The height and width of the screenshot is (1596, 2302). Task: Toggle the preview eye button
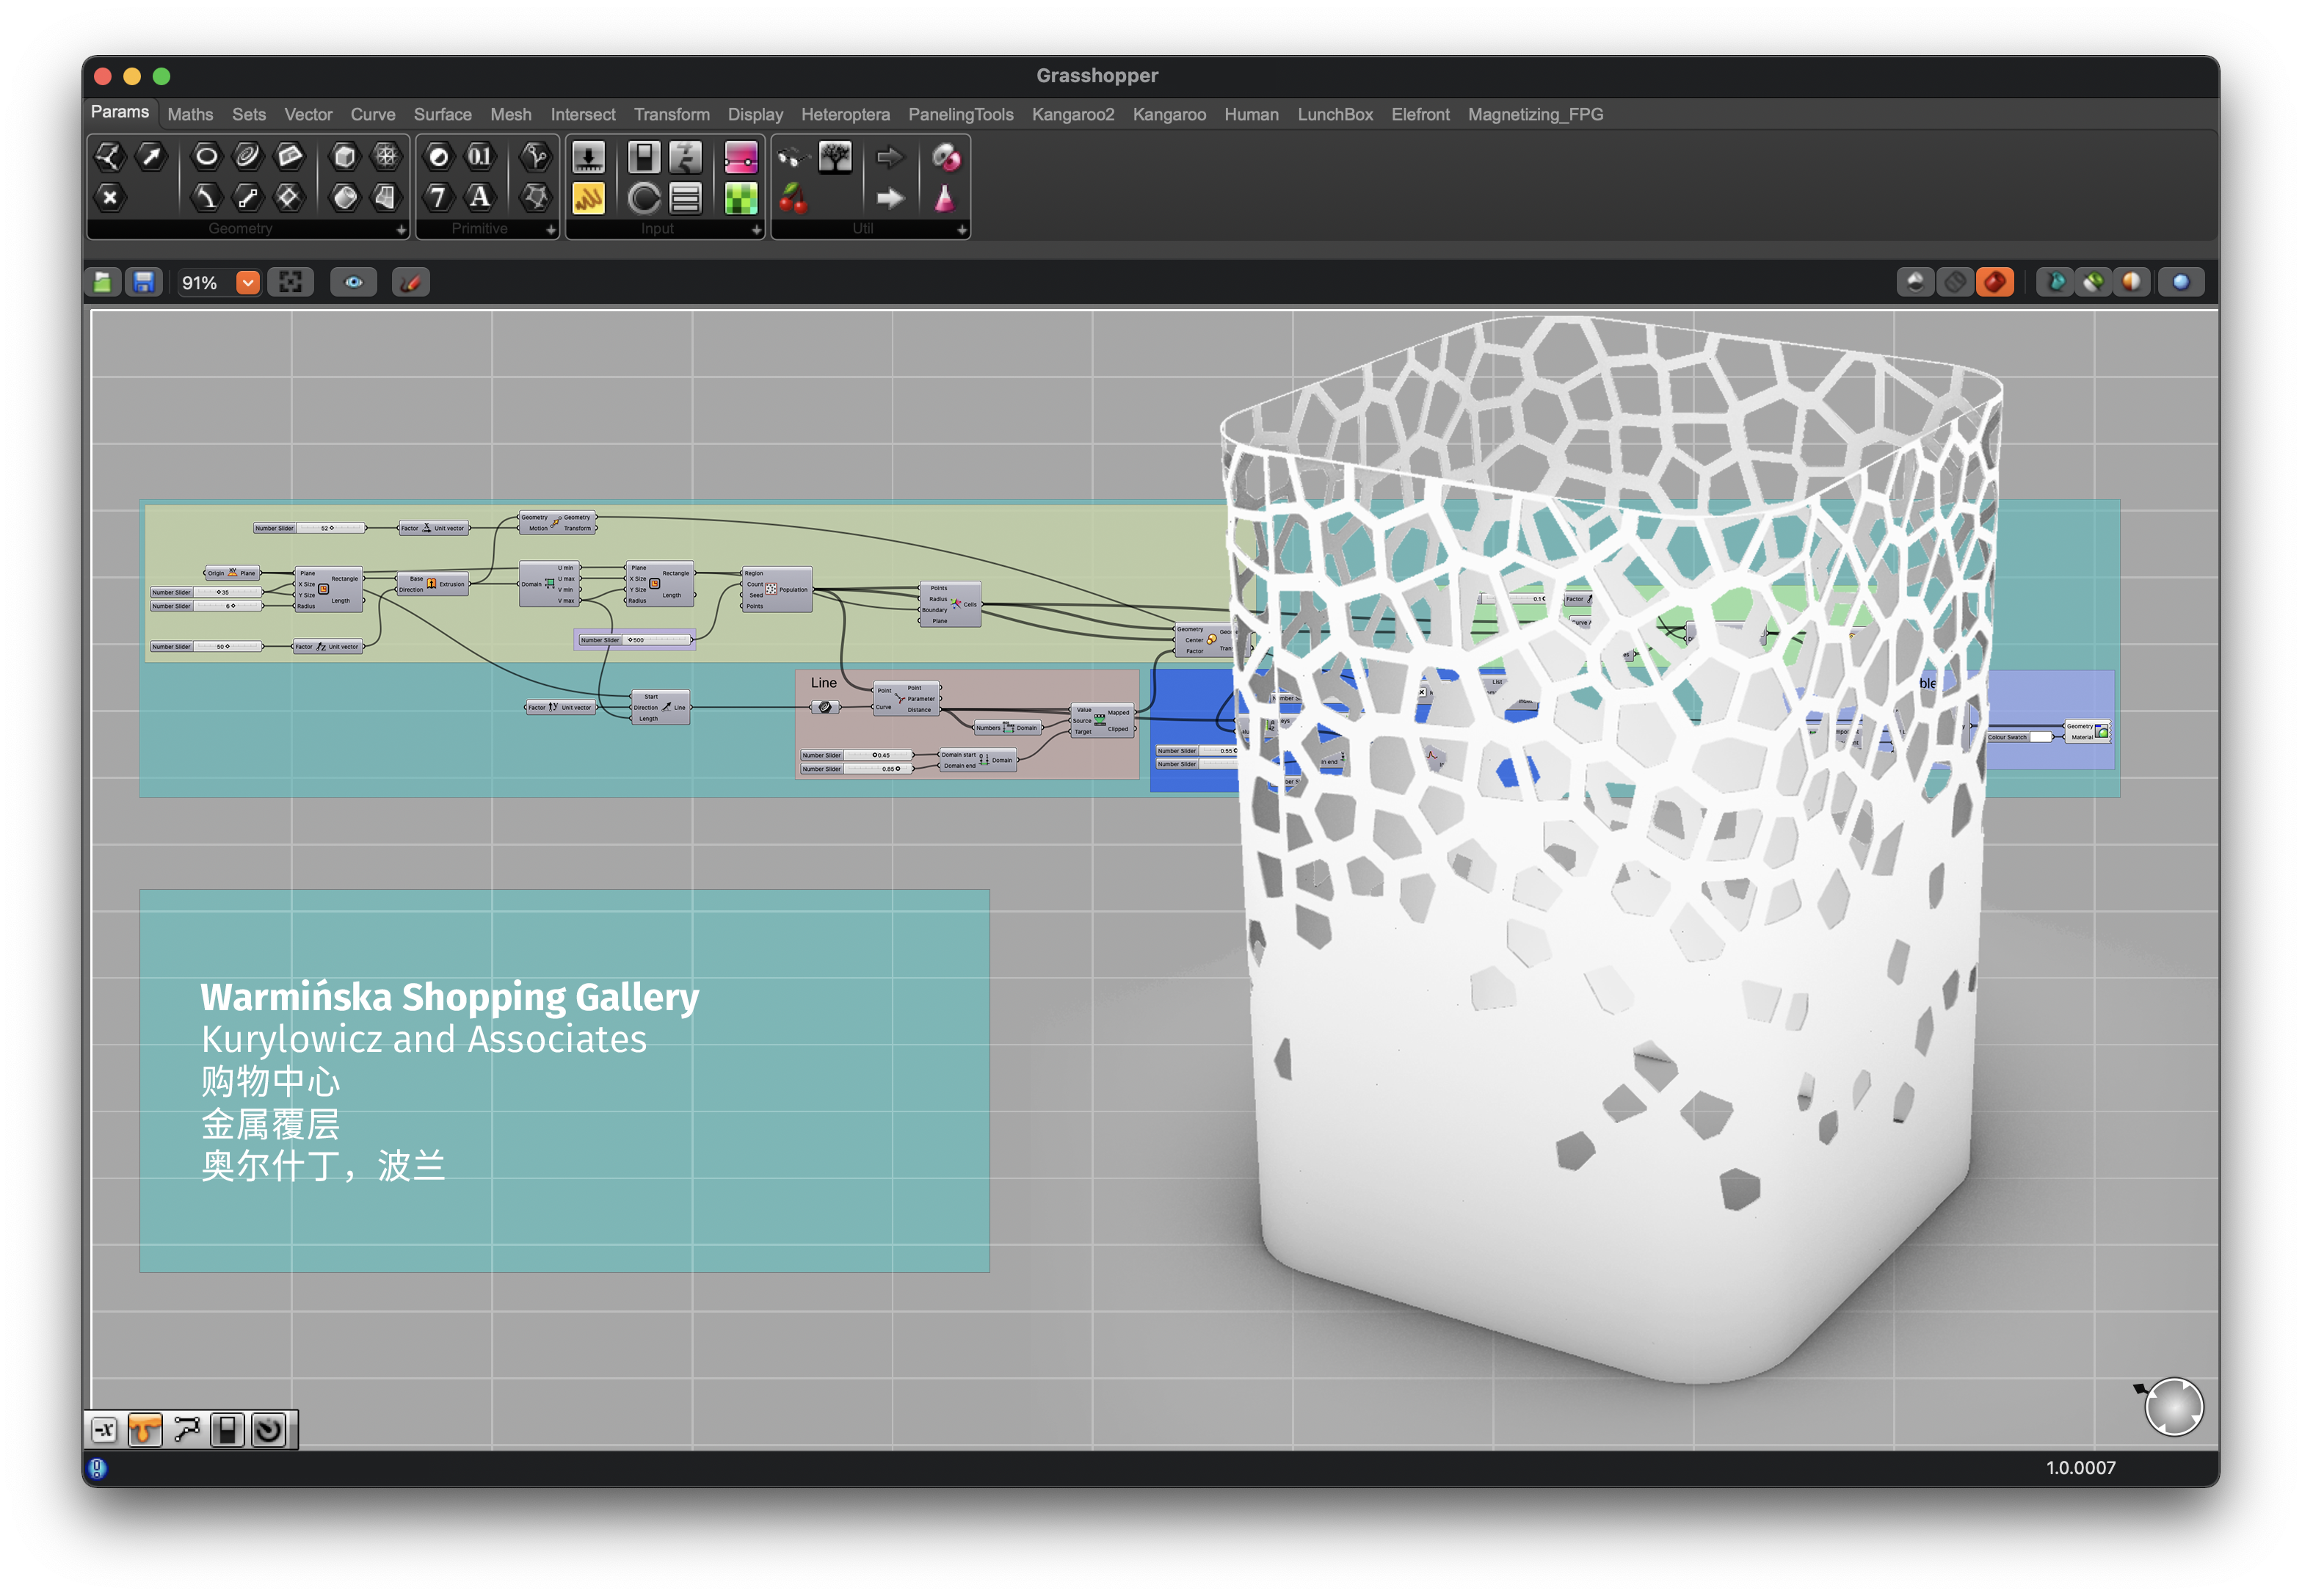tap(353, 283)
